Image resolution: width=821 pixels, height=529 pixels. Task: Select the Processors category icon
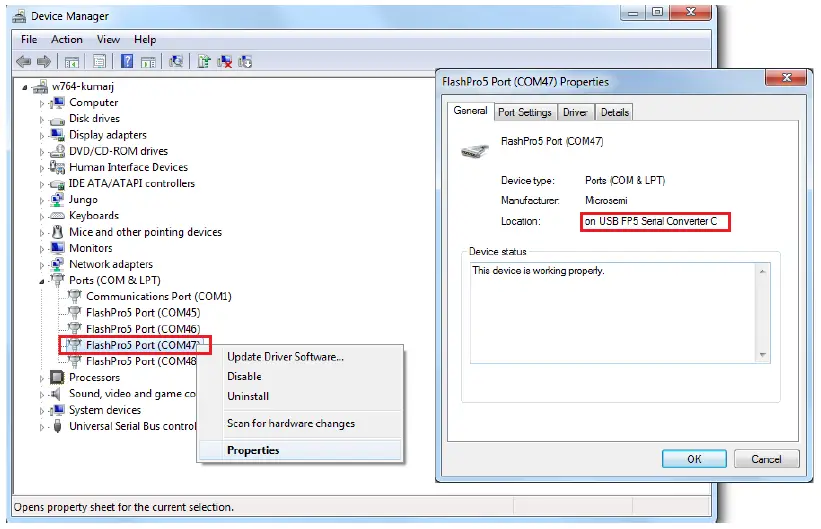57,377
